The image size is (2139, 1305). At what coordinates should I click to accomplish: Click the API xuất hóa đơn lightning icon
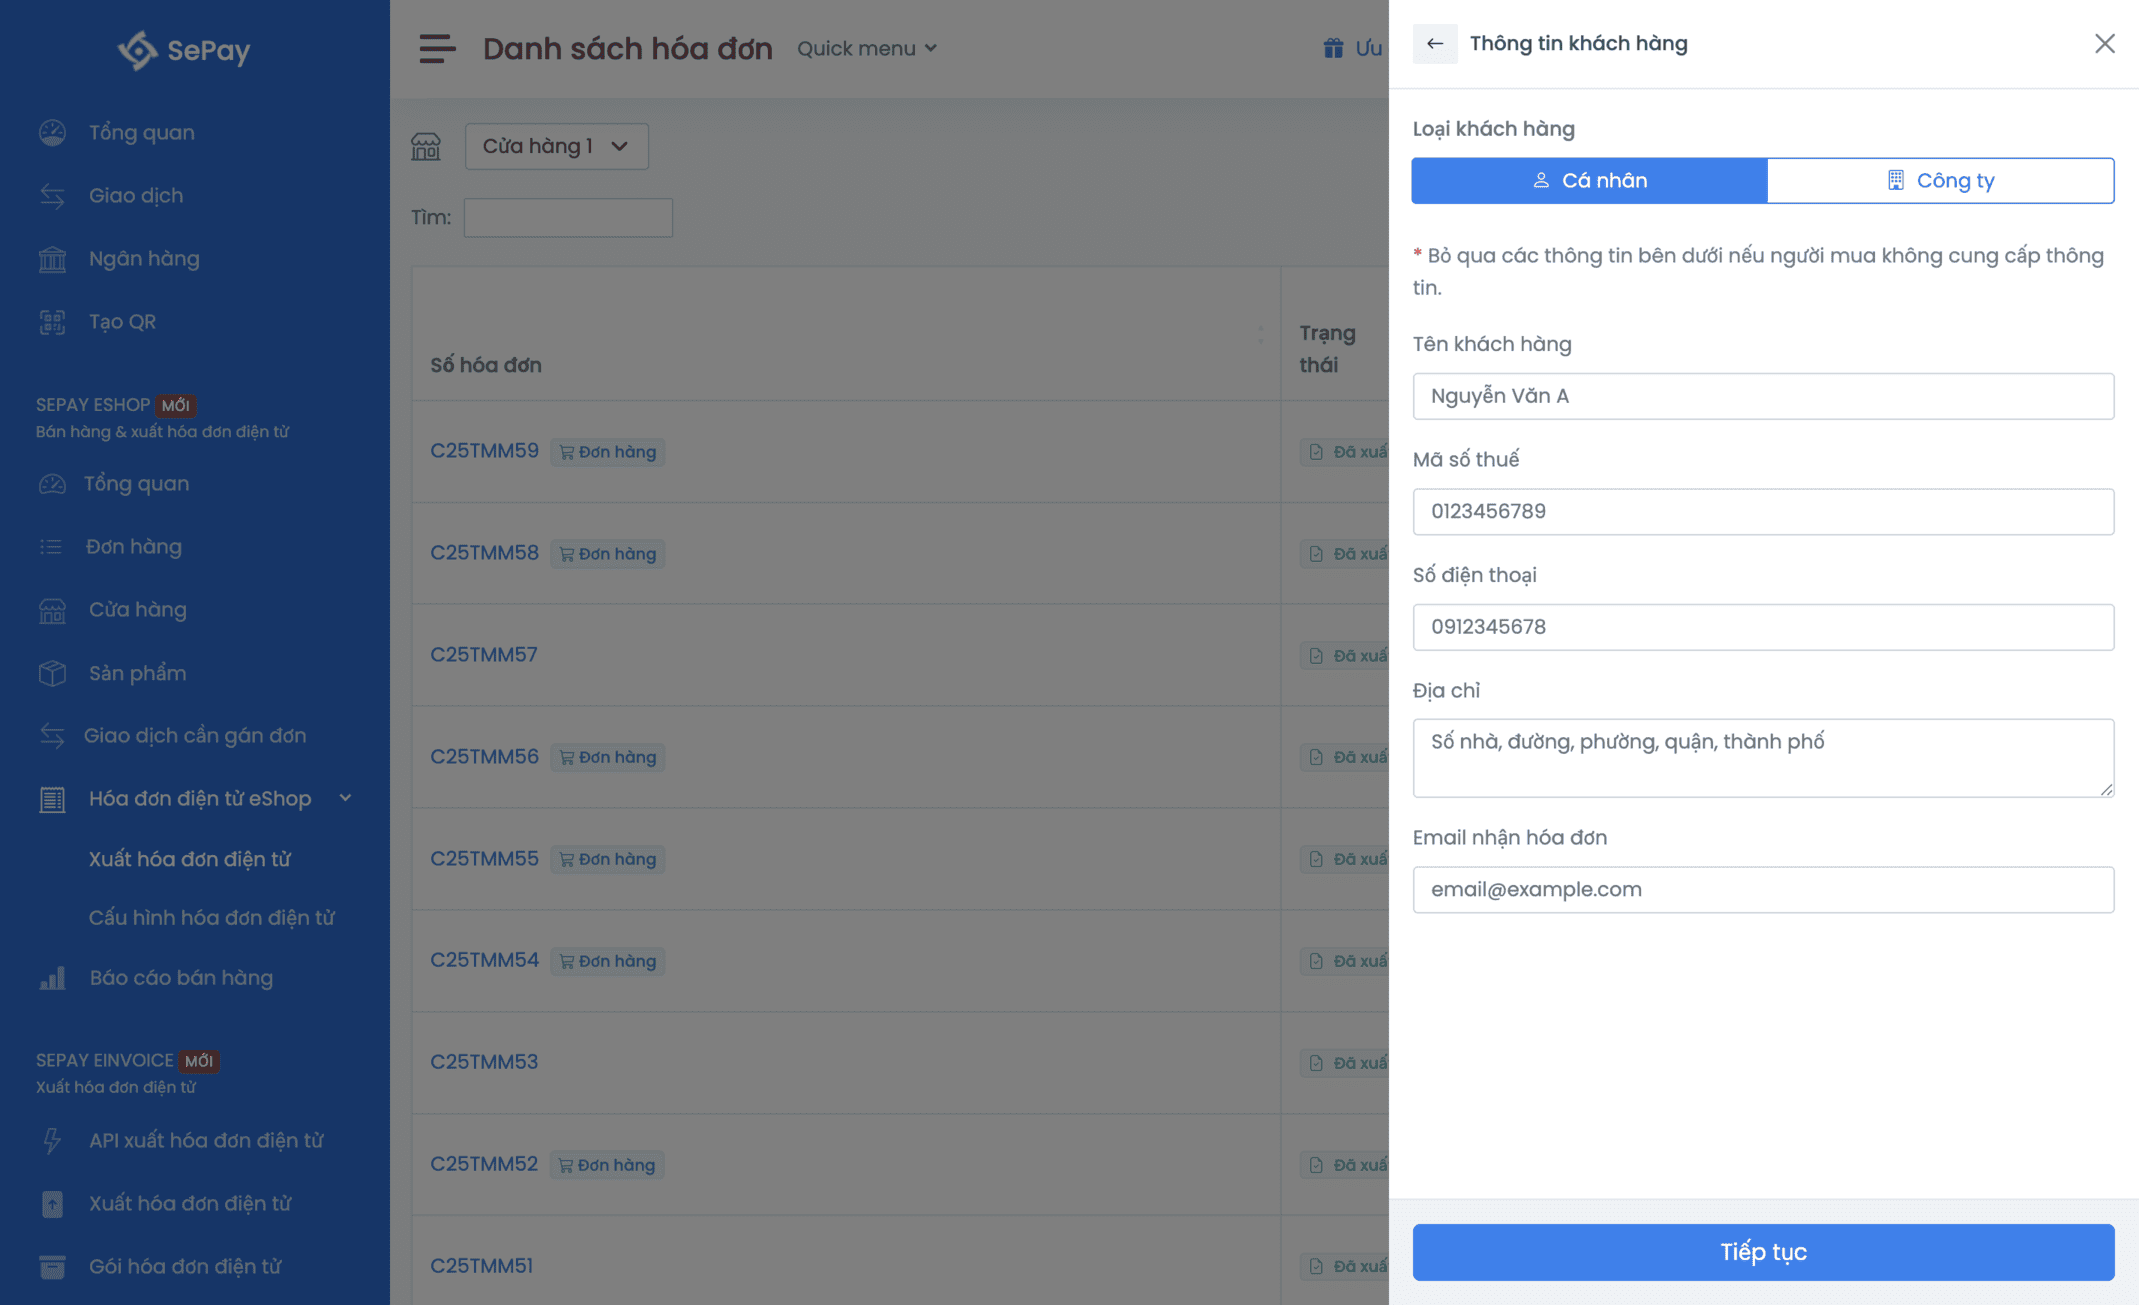pos(52,1141)
